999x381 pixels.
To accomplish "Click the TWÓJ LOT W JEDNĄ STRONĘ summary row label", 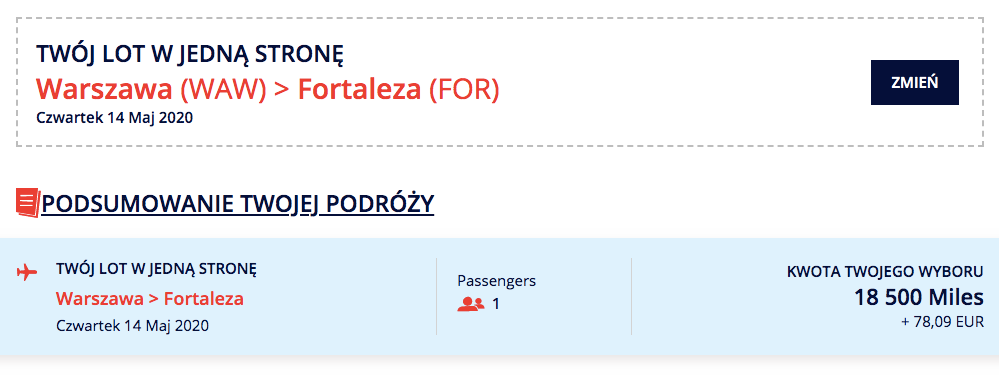I will (x=156, y=270).
